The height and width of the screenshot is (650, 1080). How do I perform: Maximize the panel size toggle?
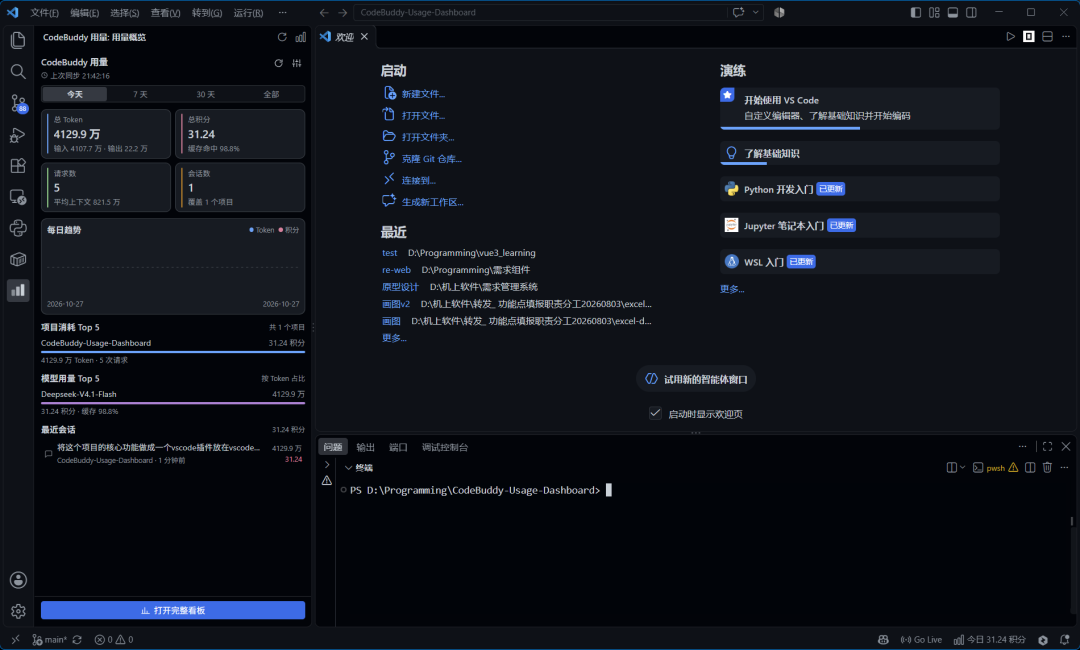(1047, 446)
